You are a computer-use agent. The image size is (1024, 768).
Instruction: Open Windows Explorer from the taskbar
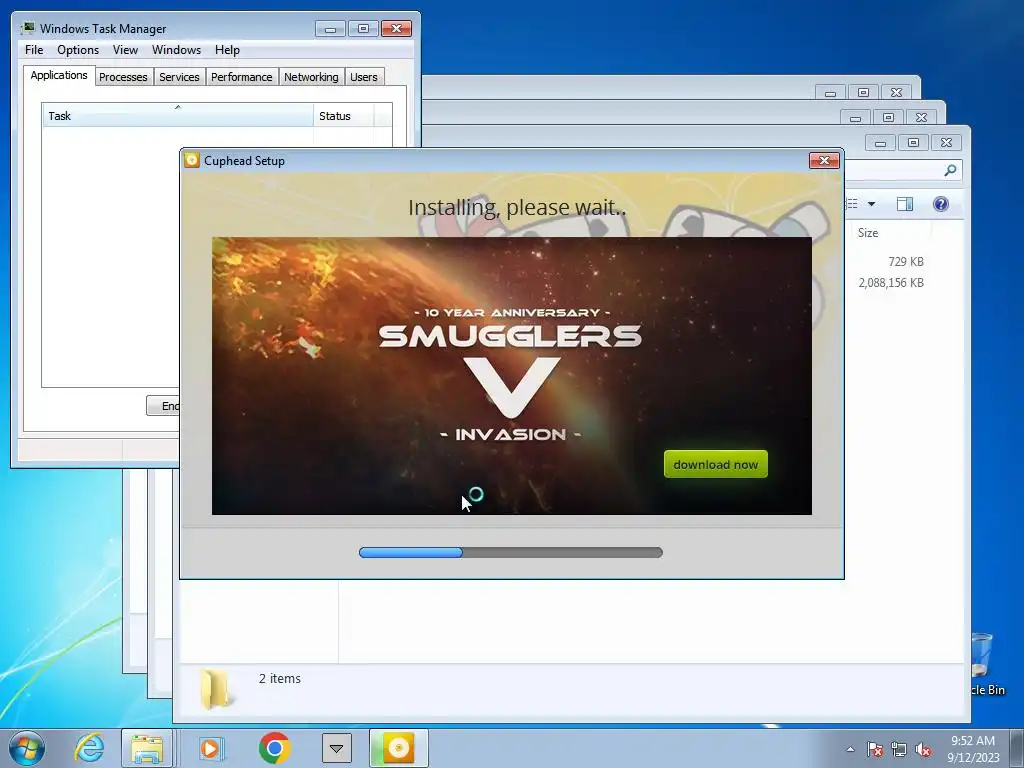coord(147,748)
